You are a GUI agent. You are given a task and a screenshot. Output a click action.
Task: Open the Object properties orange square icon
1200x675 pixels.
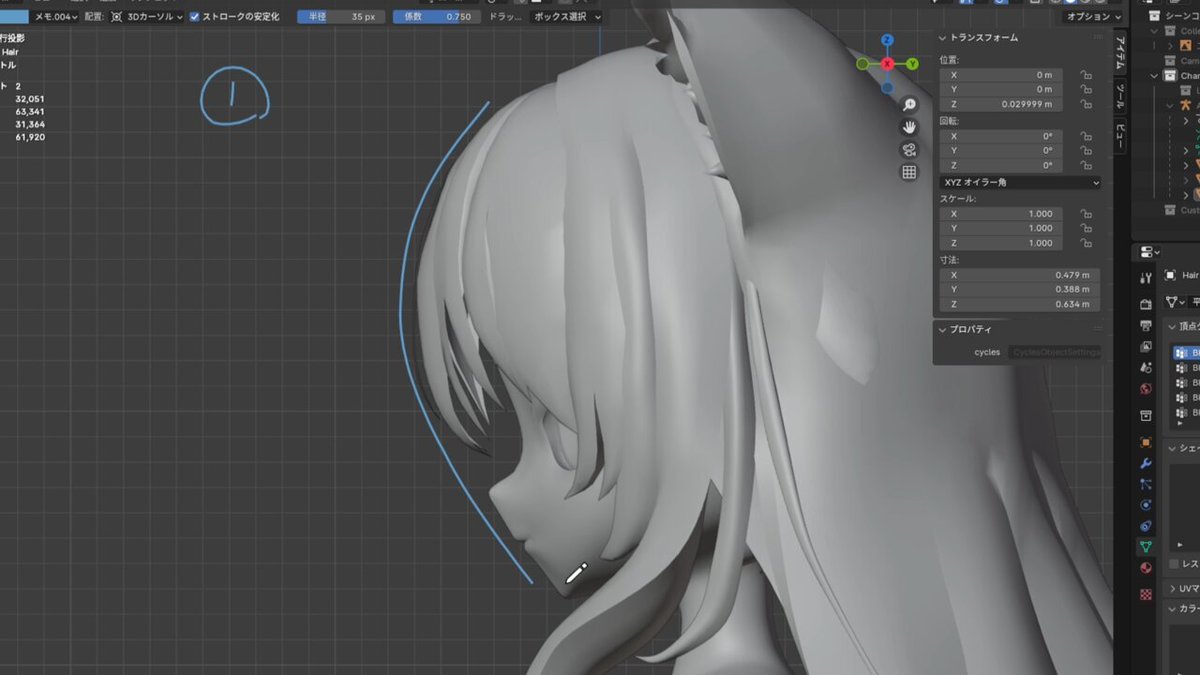[1146, 442]
